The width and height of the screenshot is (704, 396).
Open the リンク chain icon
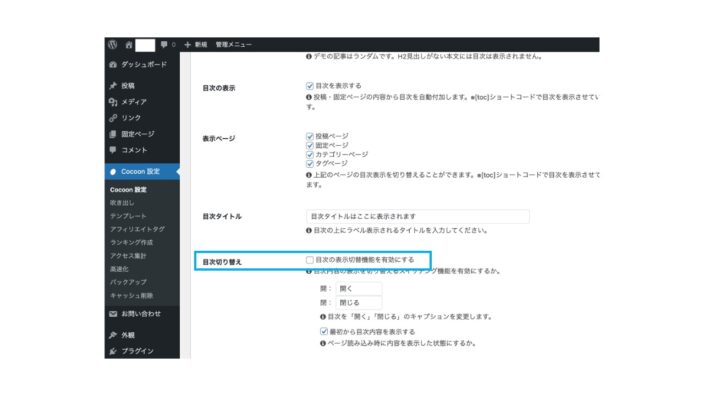[x=113, y=118]
